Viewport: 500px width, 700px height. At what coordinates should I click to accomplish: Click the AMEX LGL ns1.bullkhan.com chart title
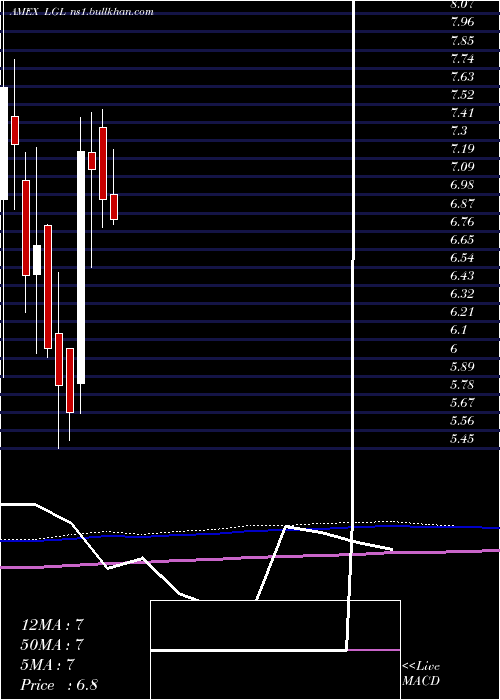point(82,12)
